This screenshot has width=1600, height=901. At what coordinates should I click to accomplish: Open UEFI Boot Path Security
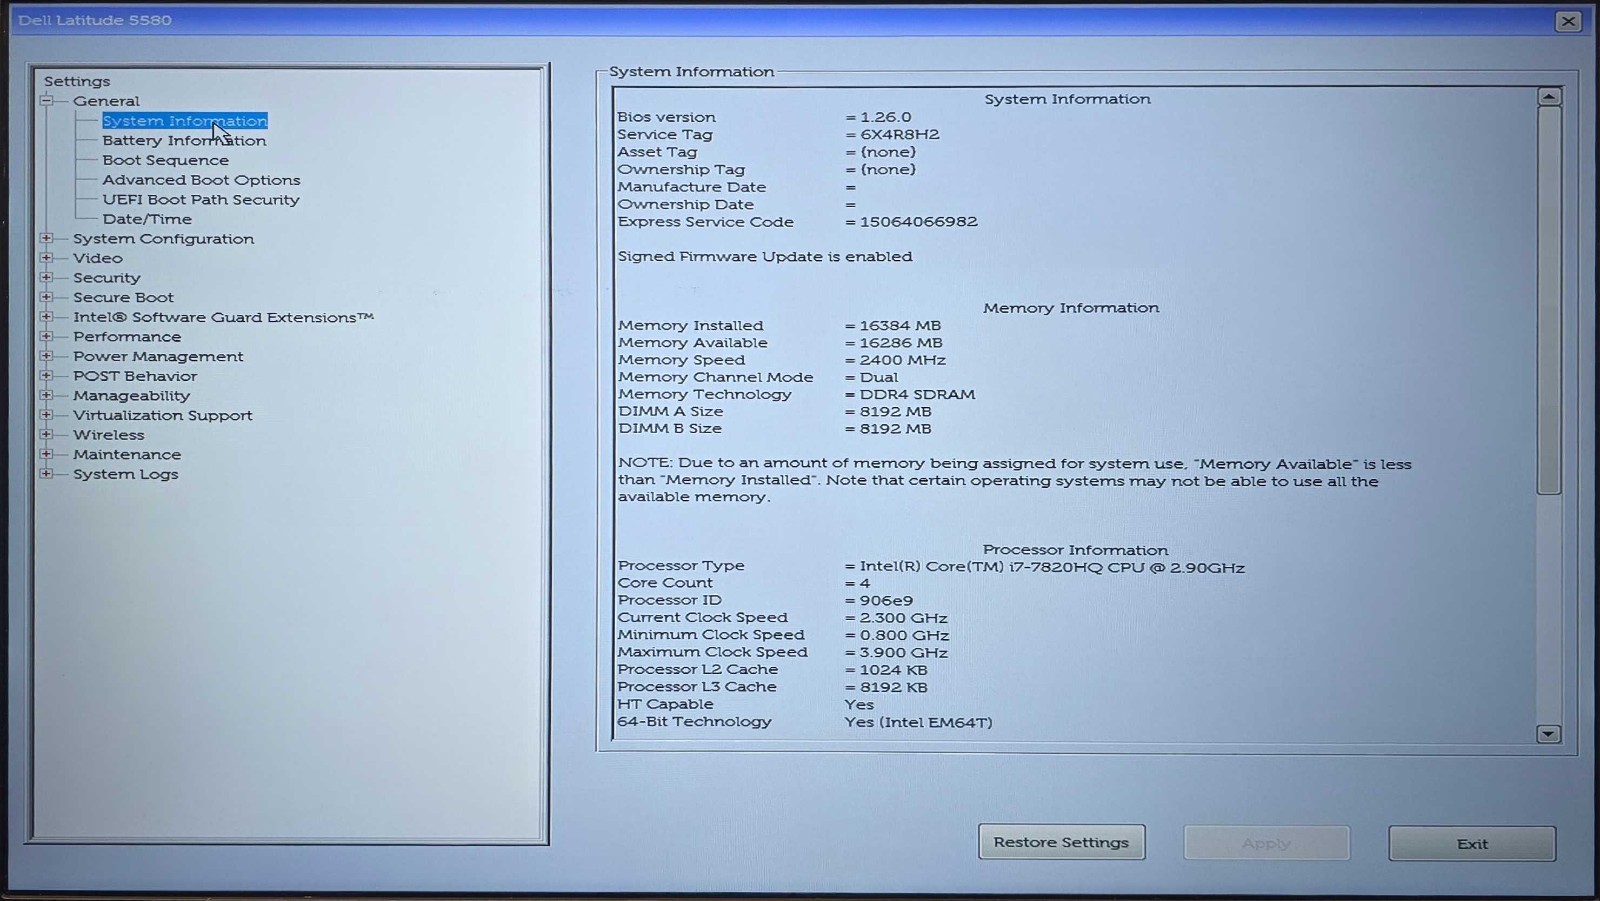pyautogui.click(x=201, y=200)
